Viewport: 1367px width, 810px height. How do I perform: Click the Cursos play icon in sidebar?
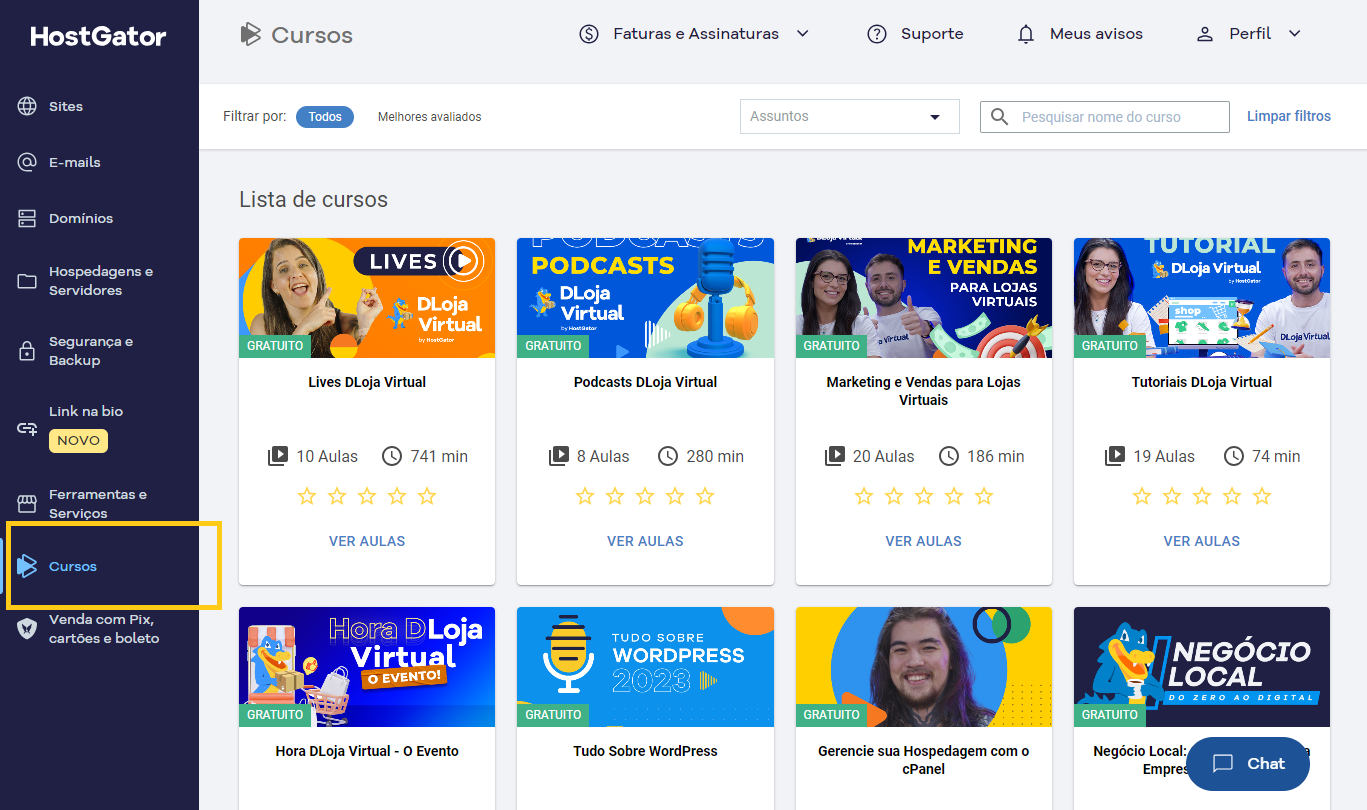[x=27, y=566]
